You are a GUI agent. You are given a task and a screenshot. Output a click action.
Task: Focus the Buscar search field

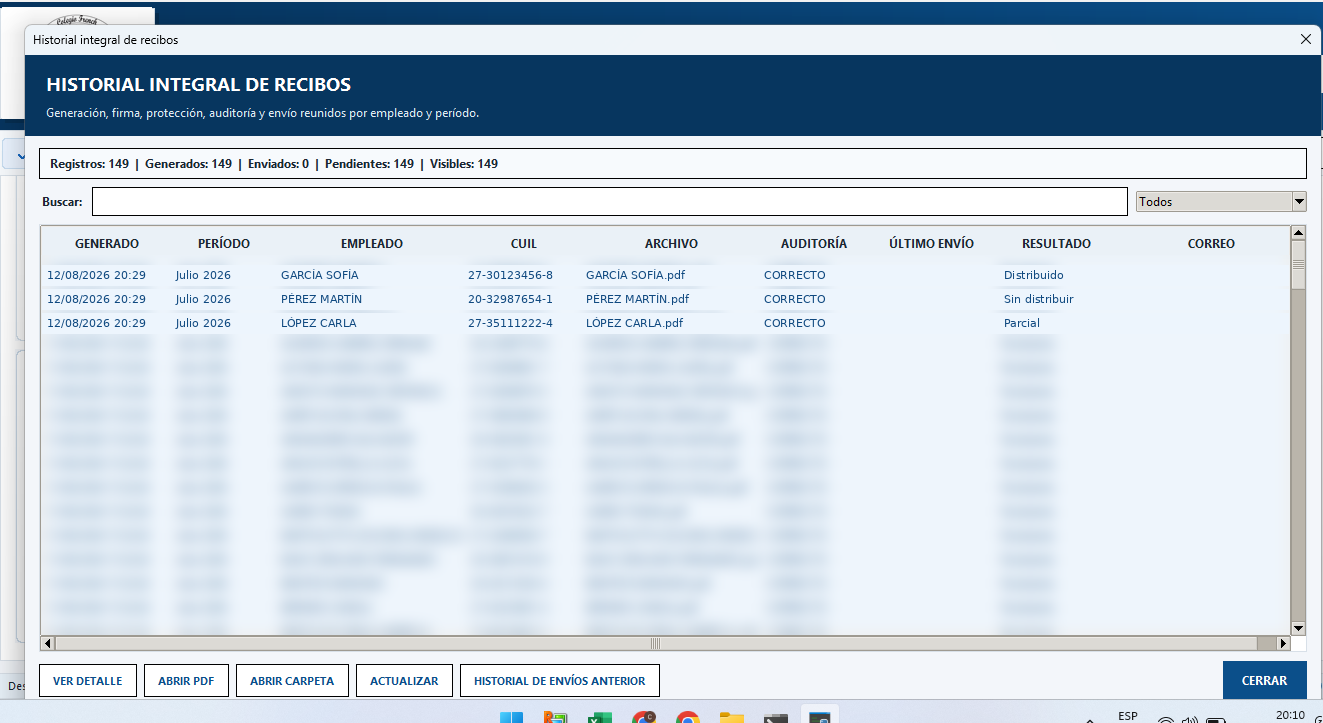coord(609,201)
